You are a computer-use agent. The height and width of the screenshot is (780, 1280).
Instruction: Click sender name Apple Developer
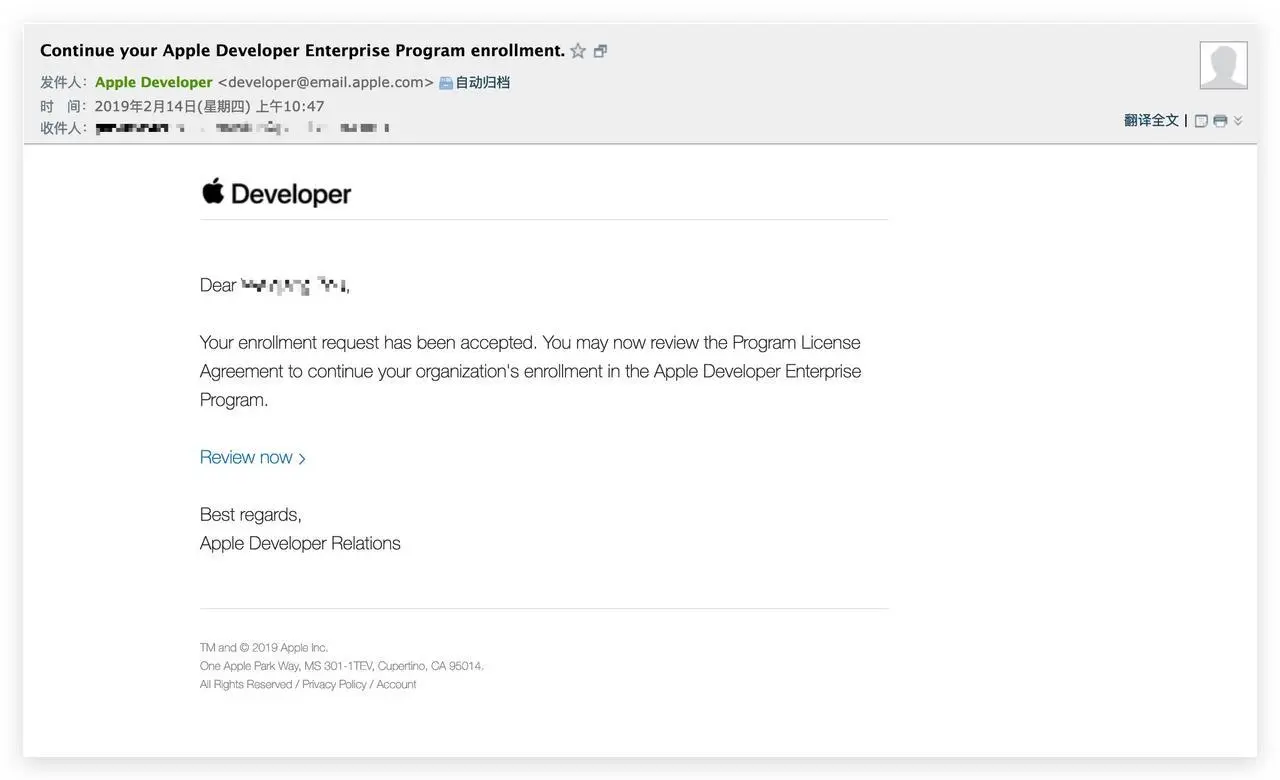tap(154, 82)
